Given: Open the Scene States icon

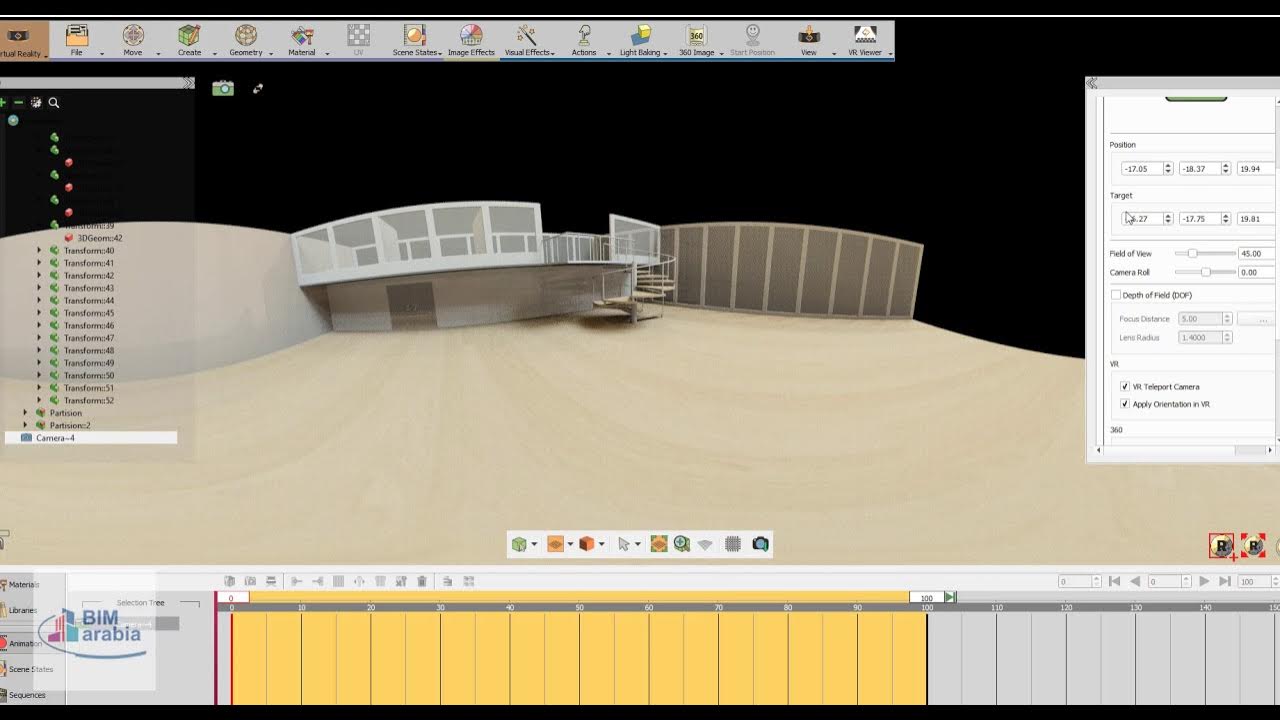Looking at the screenshot, I should pos(415,35).
